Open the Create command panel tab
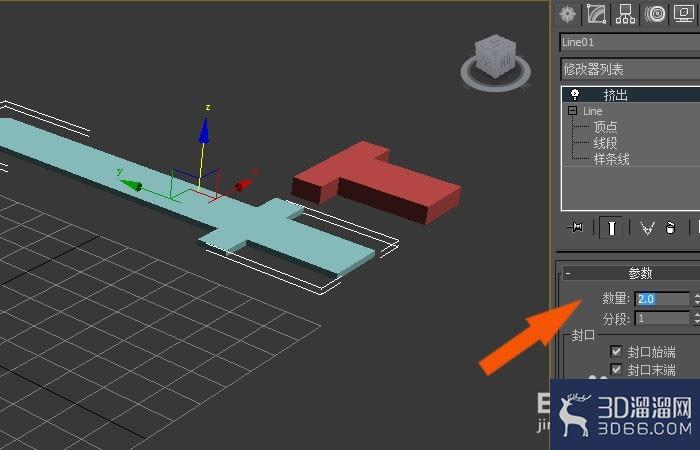The image size is (700, 450). (568, 14)
